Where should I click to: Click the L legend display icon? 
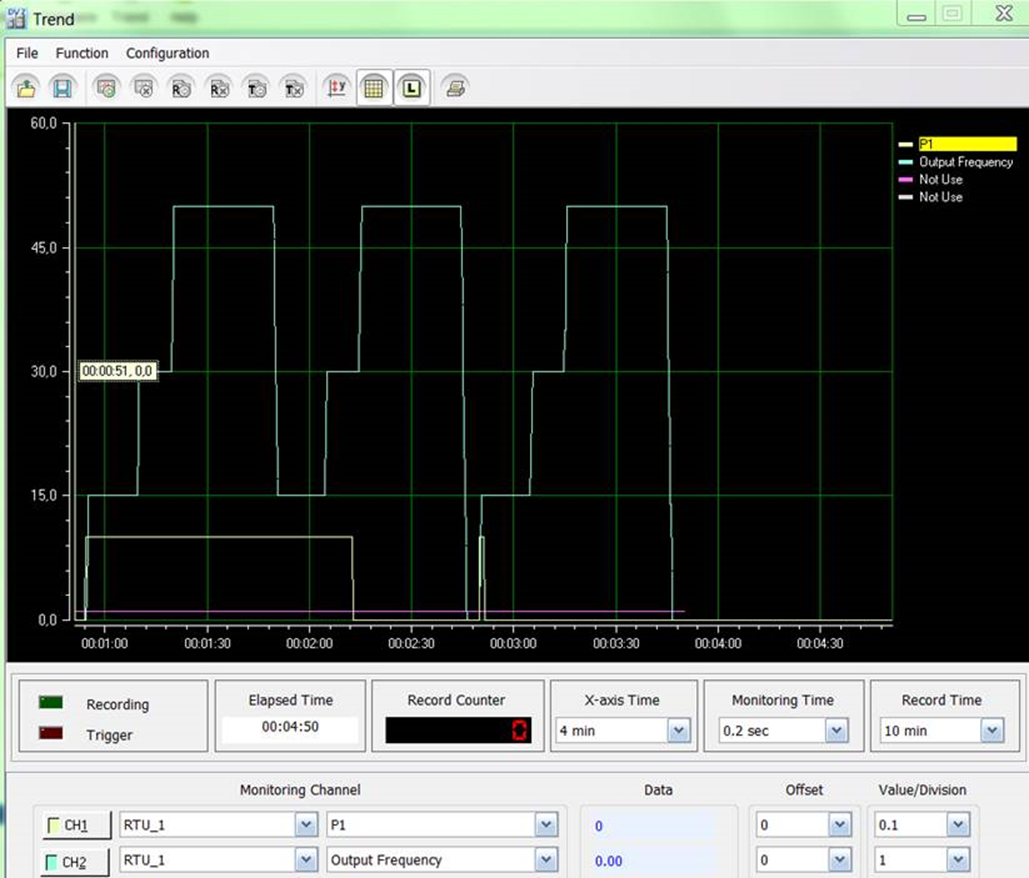[x=412, y=87]
